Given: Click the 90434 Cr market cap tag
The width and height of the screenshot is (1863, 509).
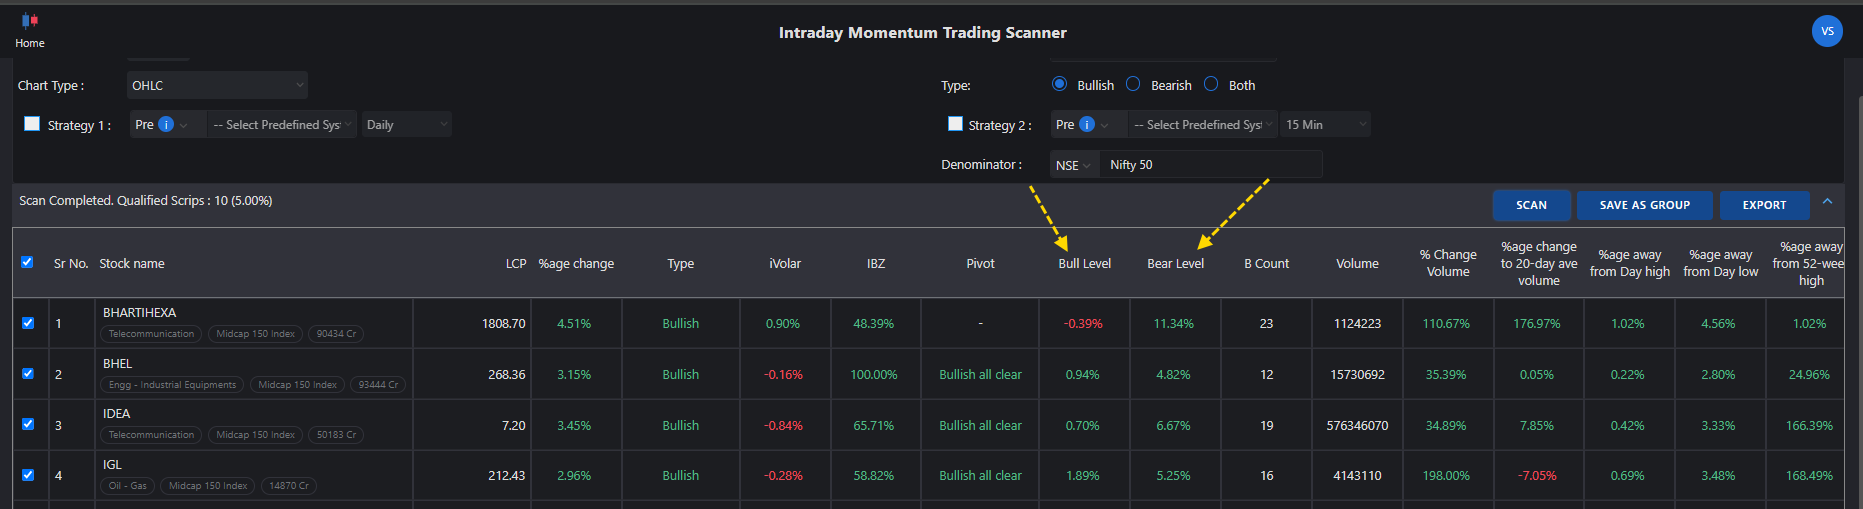Looking at the screenshot, I should (x=336, y=334).
